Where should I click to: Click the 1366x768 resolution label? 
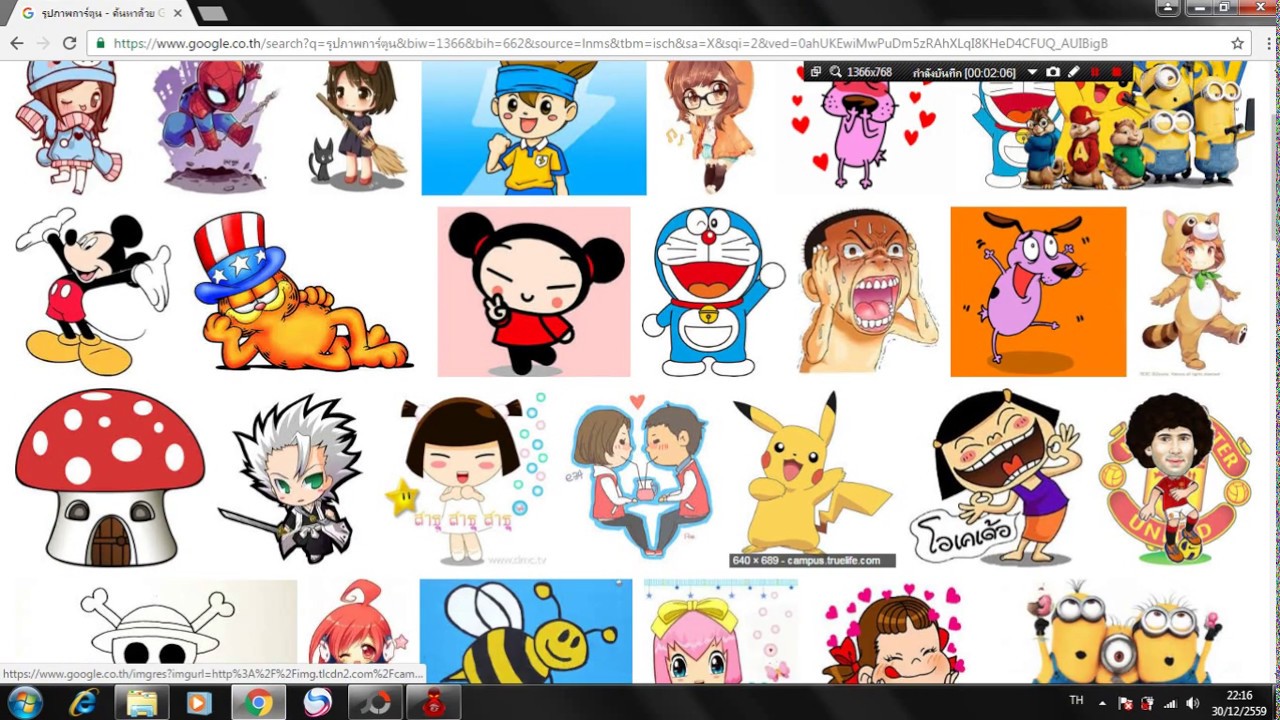(869, 72)
